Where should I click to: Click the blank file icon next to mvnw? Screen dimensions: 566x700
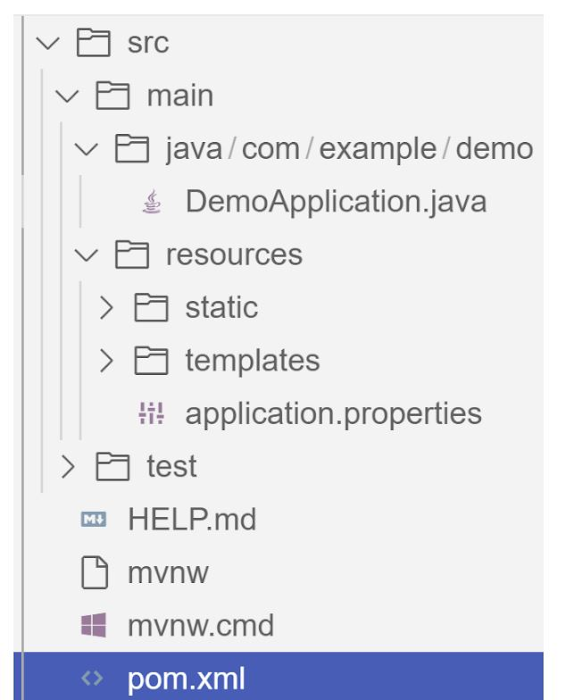point(95,573)
